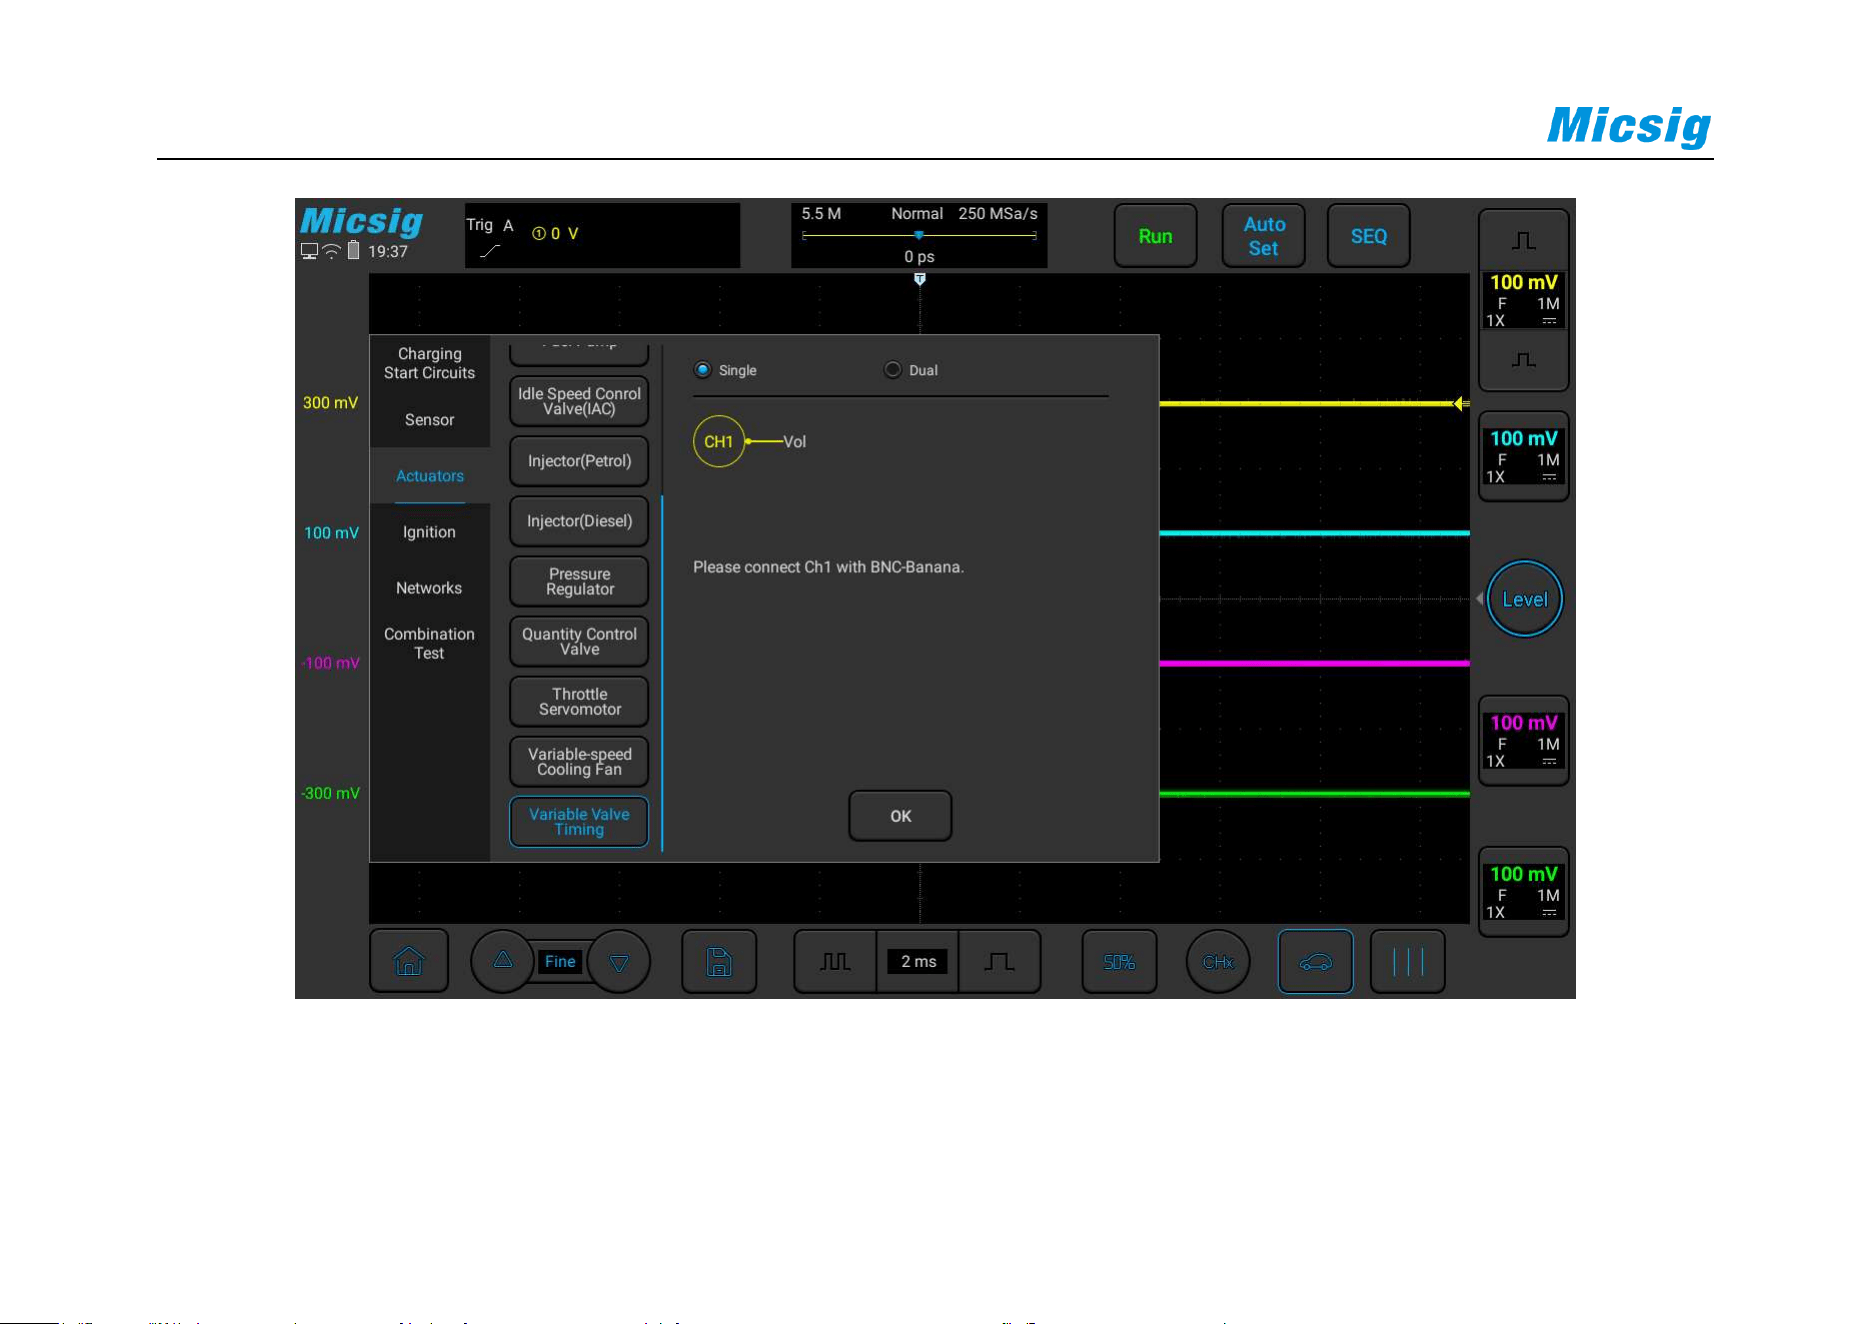Open the Combination Test category
Image resolution: width=1872 pixels, height=1324 pixels.
click(429, 643)
